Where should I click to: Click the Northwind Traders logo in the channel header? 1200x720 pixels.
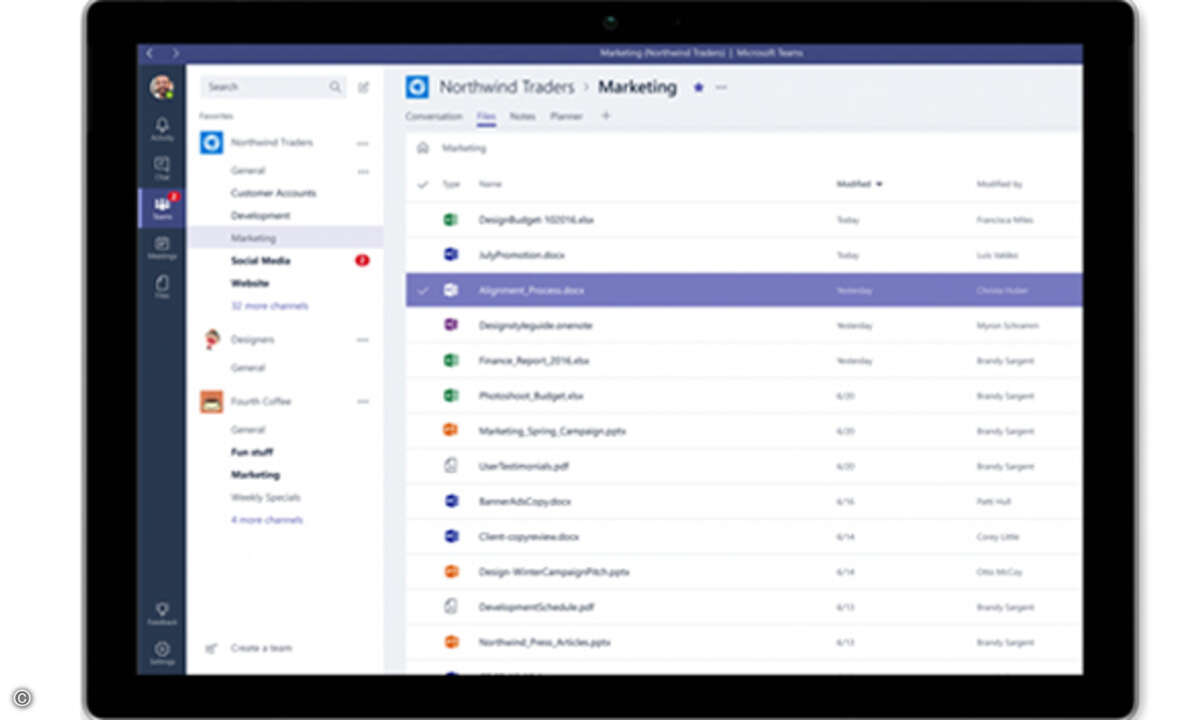tap(417, 87)
